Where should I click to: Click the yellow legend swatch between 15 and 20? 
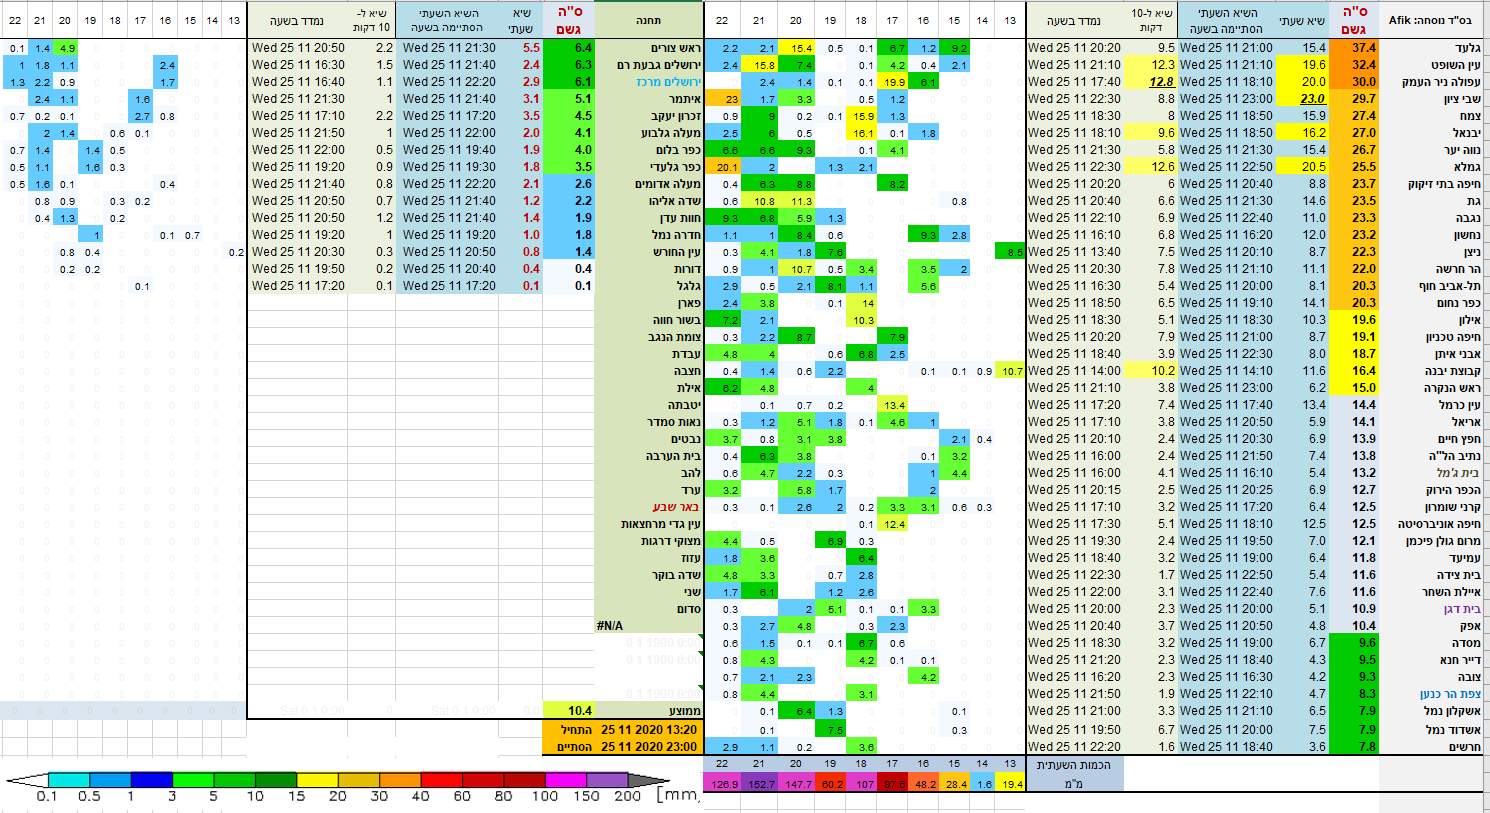pyautogui.click(x=317, y=780)
